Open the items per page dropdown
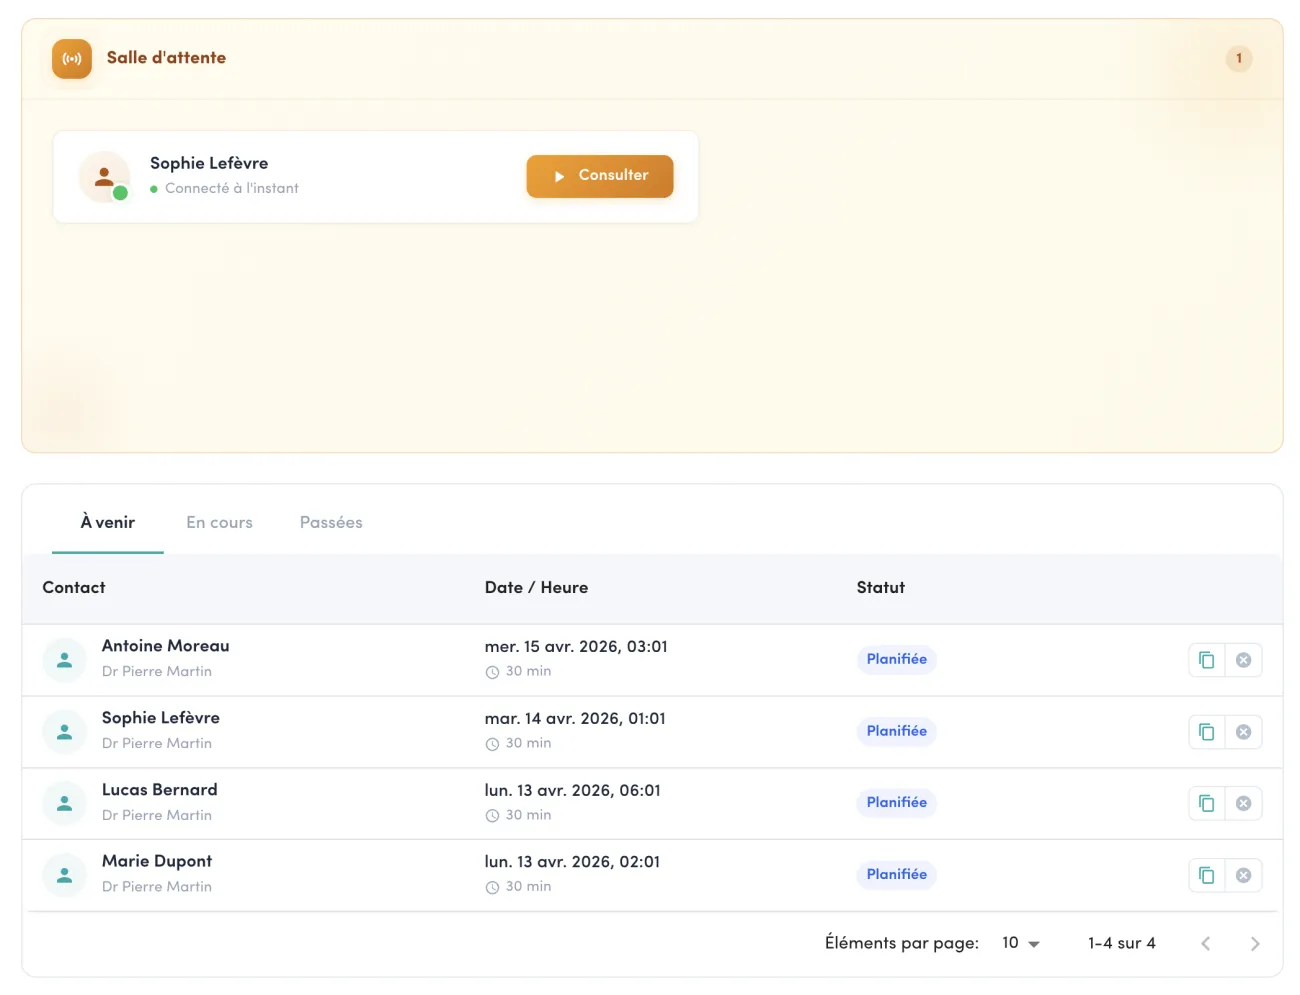Screen dimensions: 1300x995 (x=1021, y=943)
